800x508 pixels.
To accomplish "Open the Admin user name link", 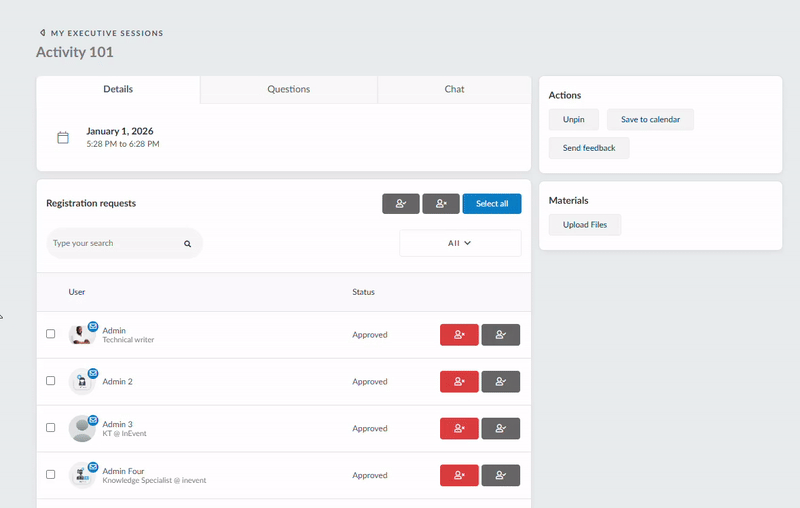I will tap(114, 331).
